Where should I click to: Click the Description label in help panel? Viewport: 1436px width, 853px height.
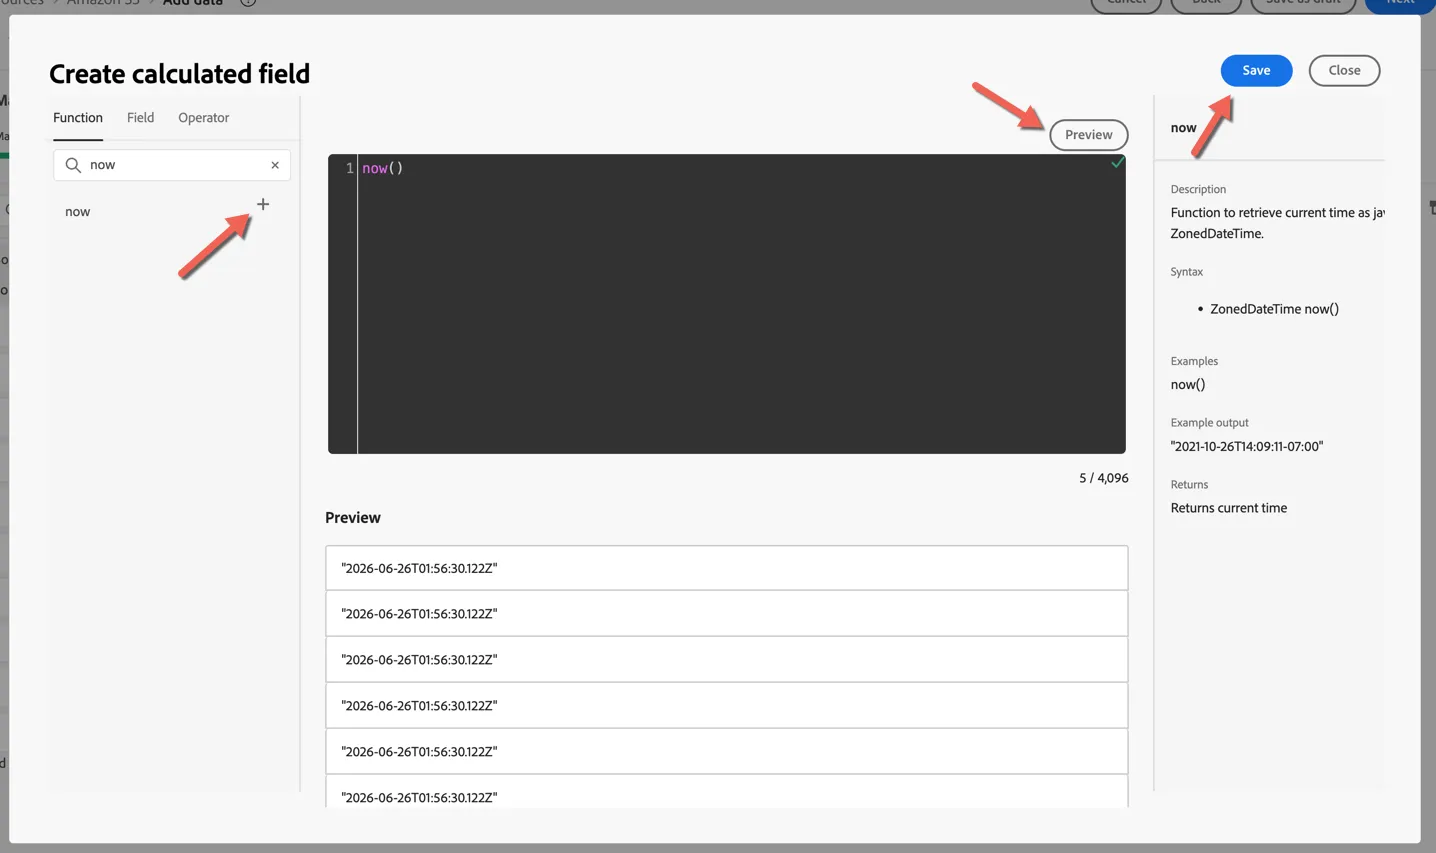tap(1198, 189)
